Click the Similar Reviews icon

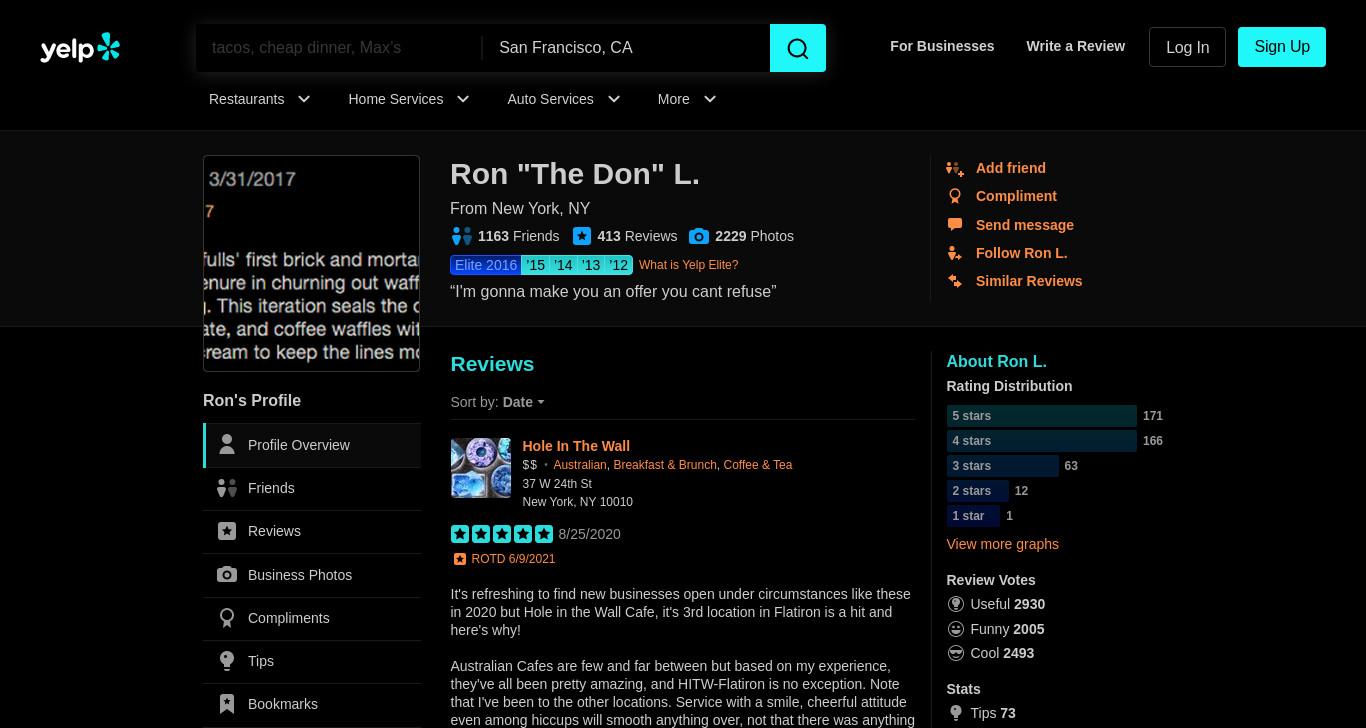coord(955,281)
